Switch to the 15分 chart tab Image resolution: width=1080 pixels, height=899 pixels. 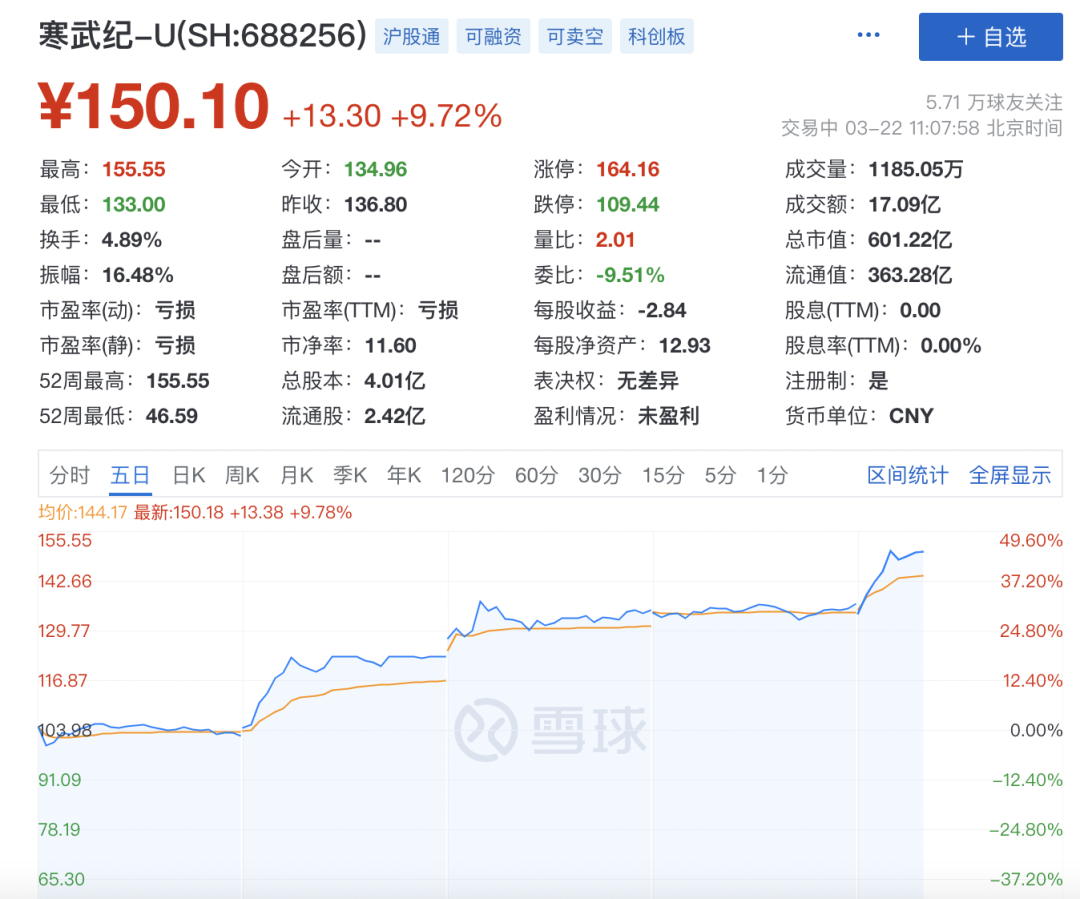click(x=663, y=475)
